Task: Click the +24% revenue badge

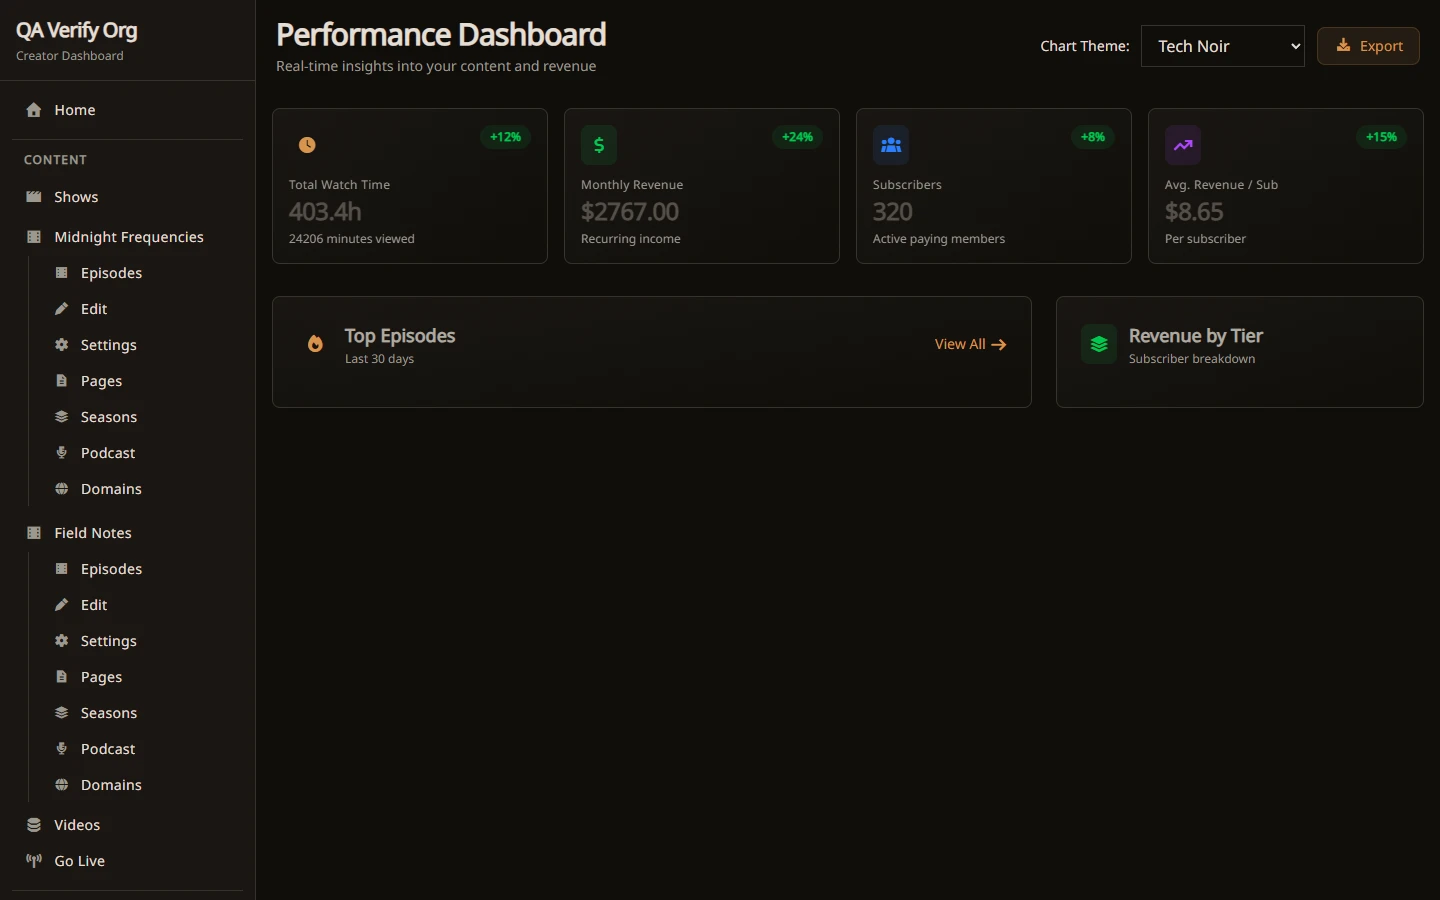Action: coord(797,137)
